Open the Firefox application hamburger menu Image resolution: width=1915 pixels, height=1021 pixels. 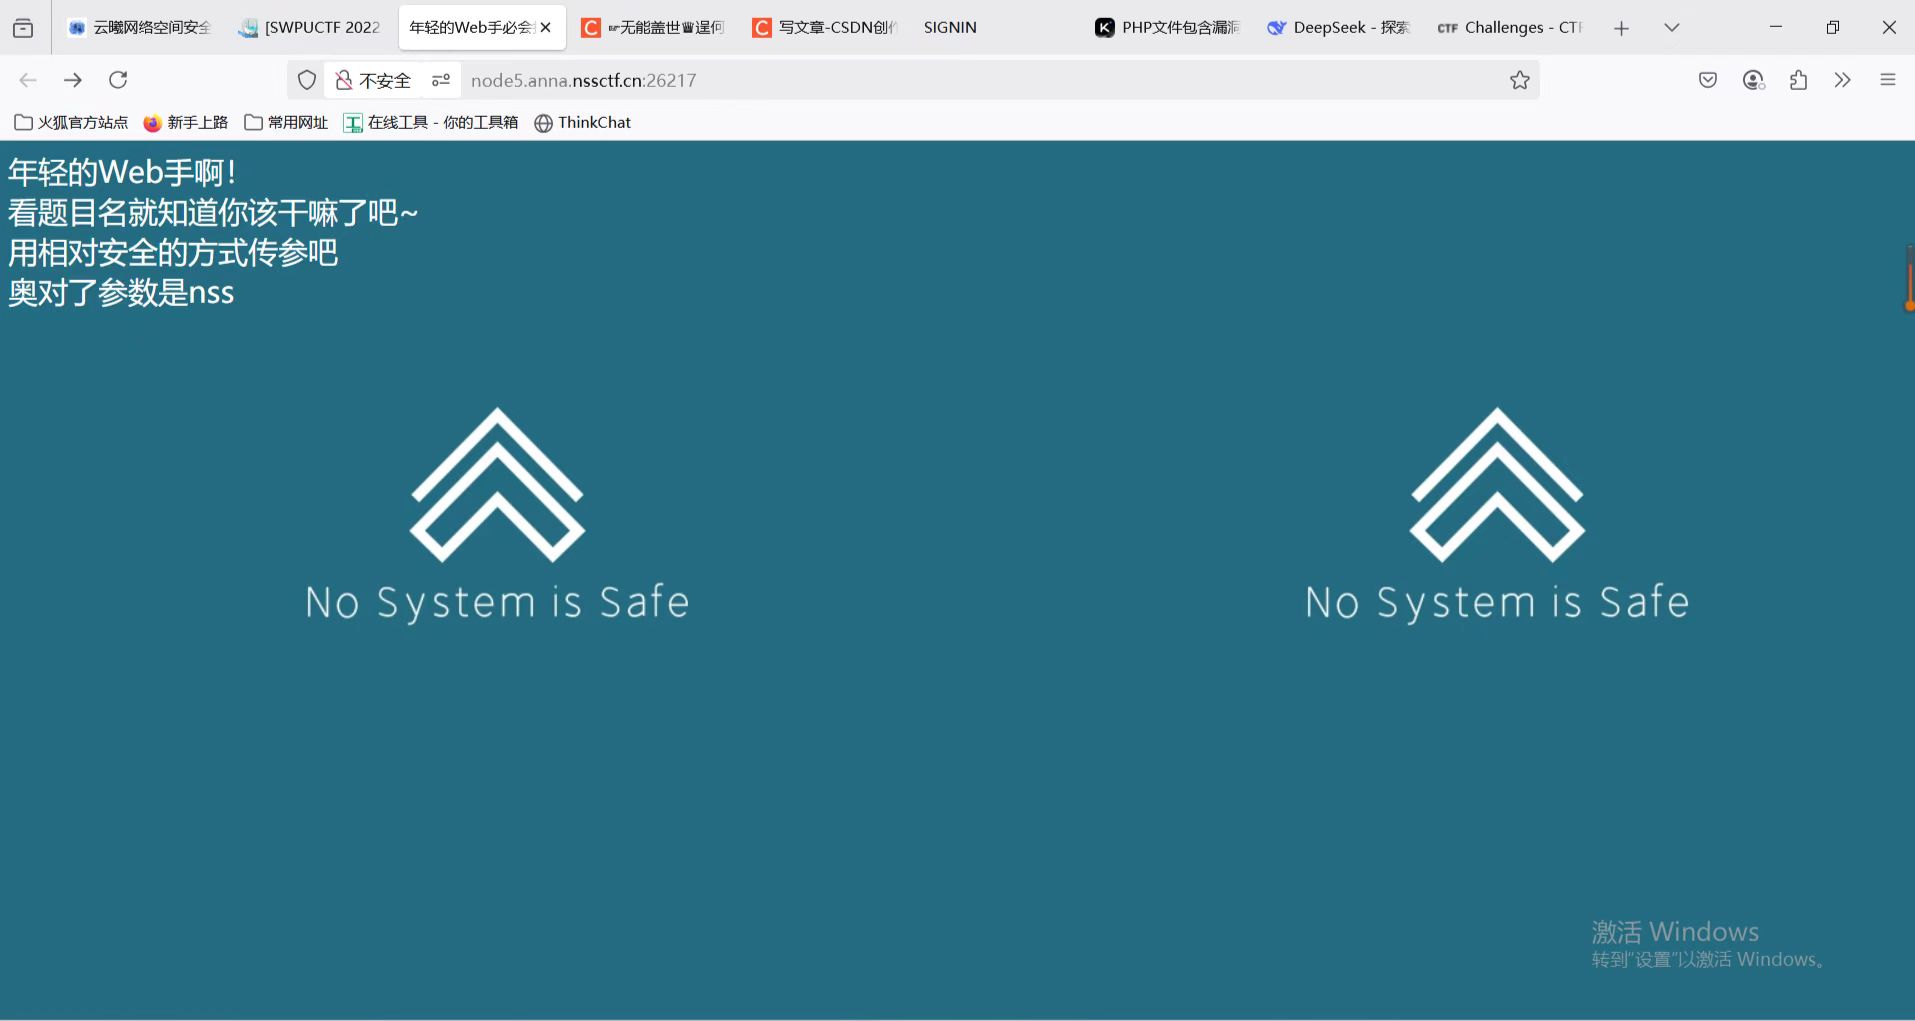coord(1888,80)
